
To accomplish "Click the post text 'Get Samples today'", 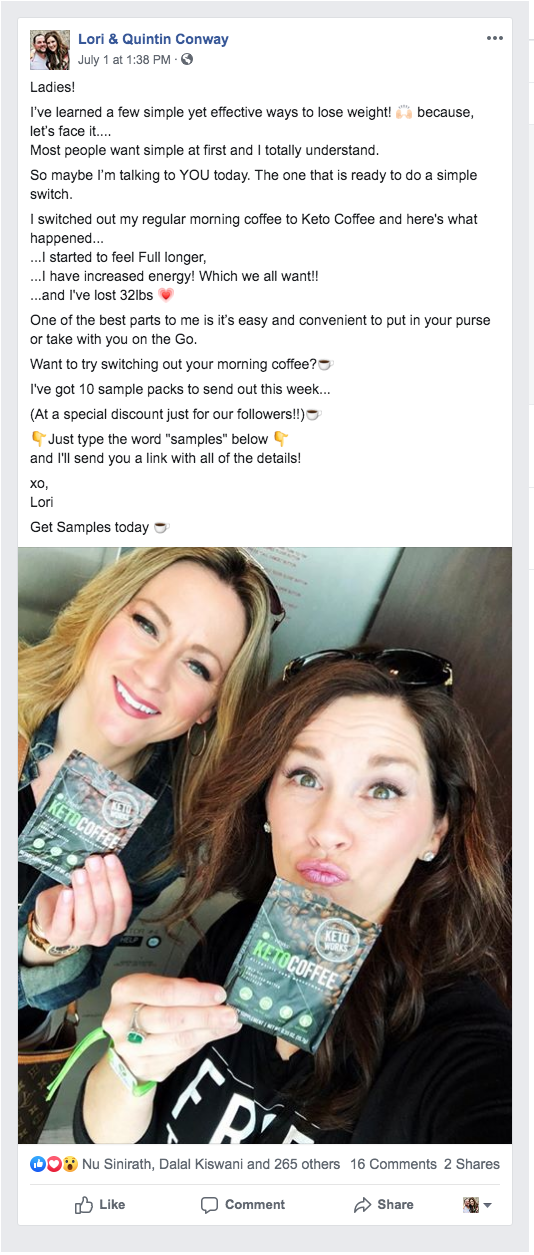I will [90, 527].
